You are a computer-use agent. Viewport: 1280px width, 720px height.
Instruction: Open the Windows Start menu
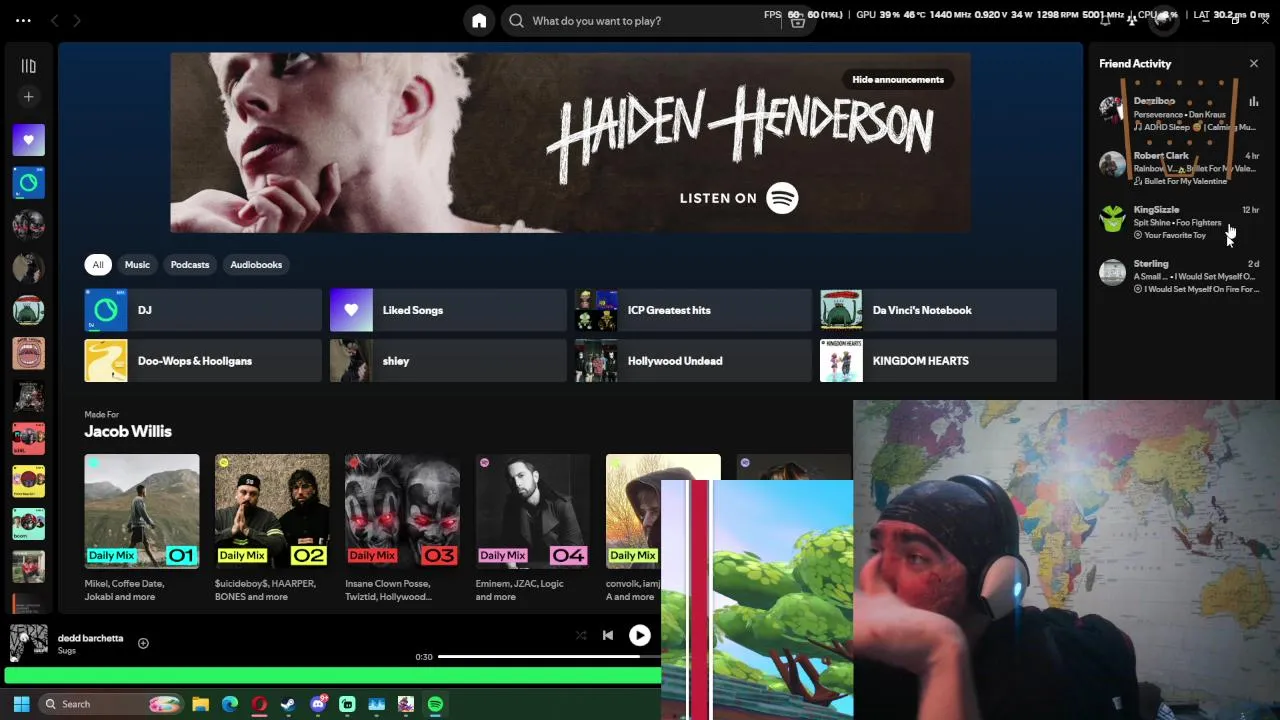(x=21, y=704)
